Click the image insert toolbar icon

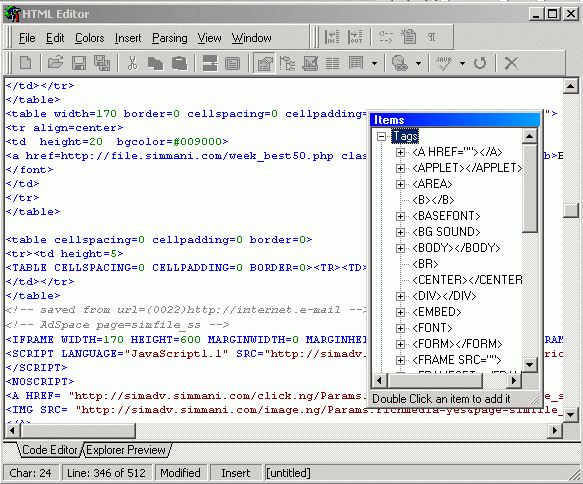click(x=310, y=63)
